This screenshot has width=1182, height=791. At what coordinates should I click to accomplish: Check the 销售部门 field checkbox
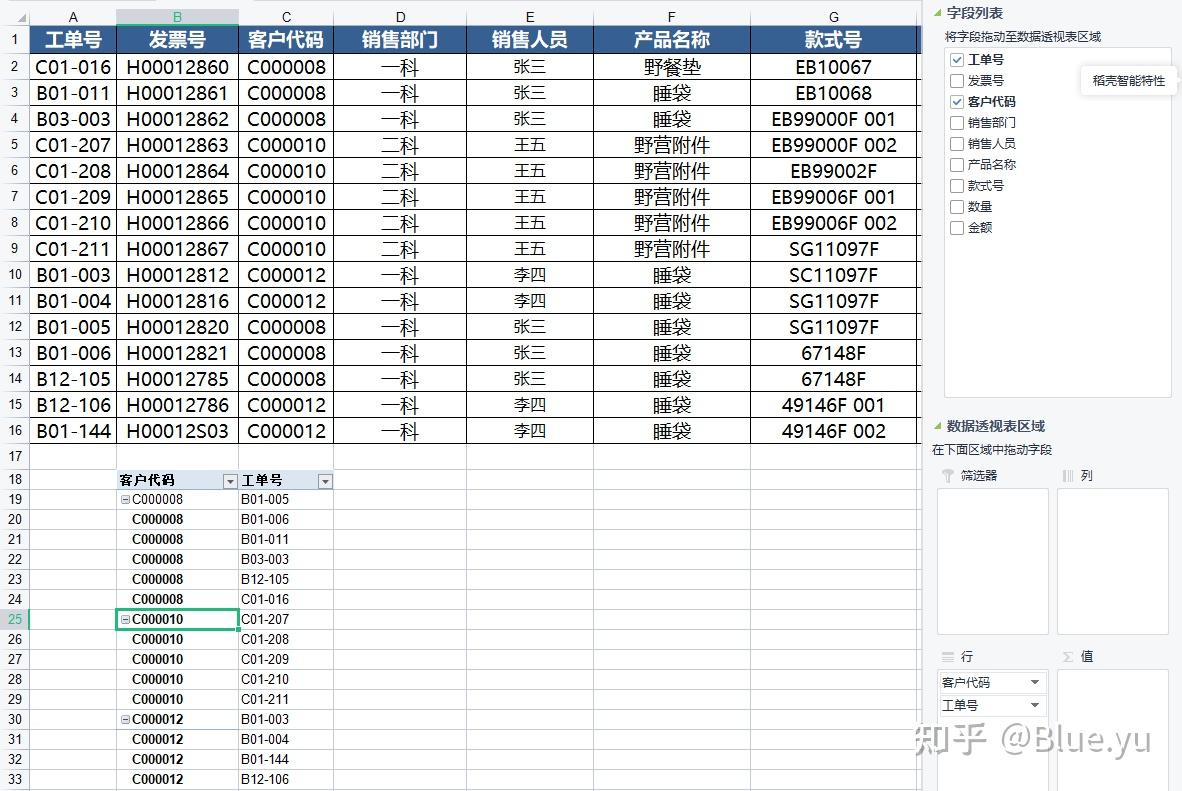click(x=957, y=123)
